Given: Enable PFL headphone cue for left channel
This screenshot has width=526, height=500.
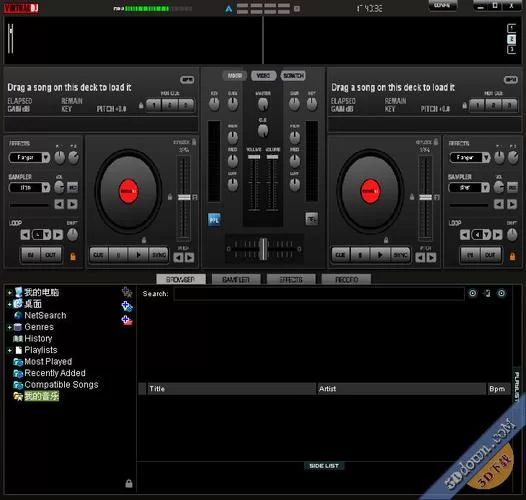Looking at the screenshot, I should (x=214, y=220).
